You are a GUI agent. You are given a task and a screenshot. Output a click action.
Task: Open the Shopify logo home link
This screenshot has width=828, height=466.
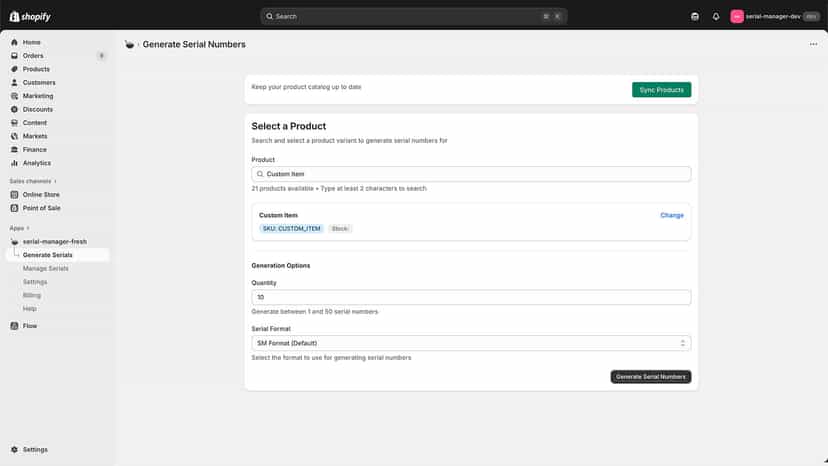click(30, 16)
